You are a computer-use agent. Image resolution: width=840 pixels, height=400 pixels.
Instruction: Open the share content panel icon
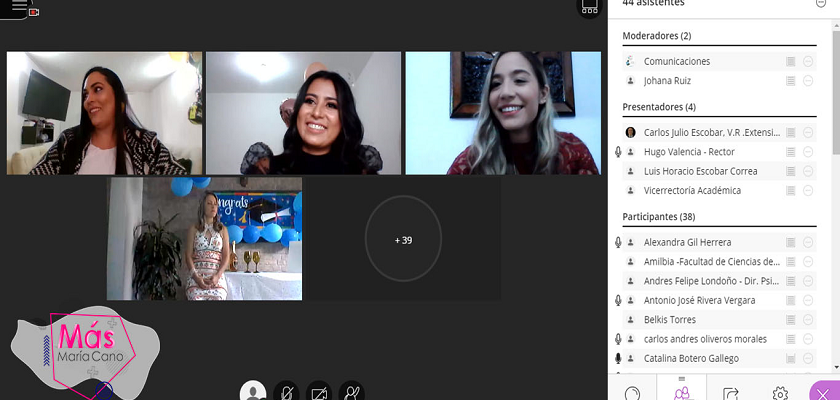[731, 392]
